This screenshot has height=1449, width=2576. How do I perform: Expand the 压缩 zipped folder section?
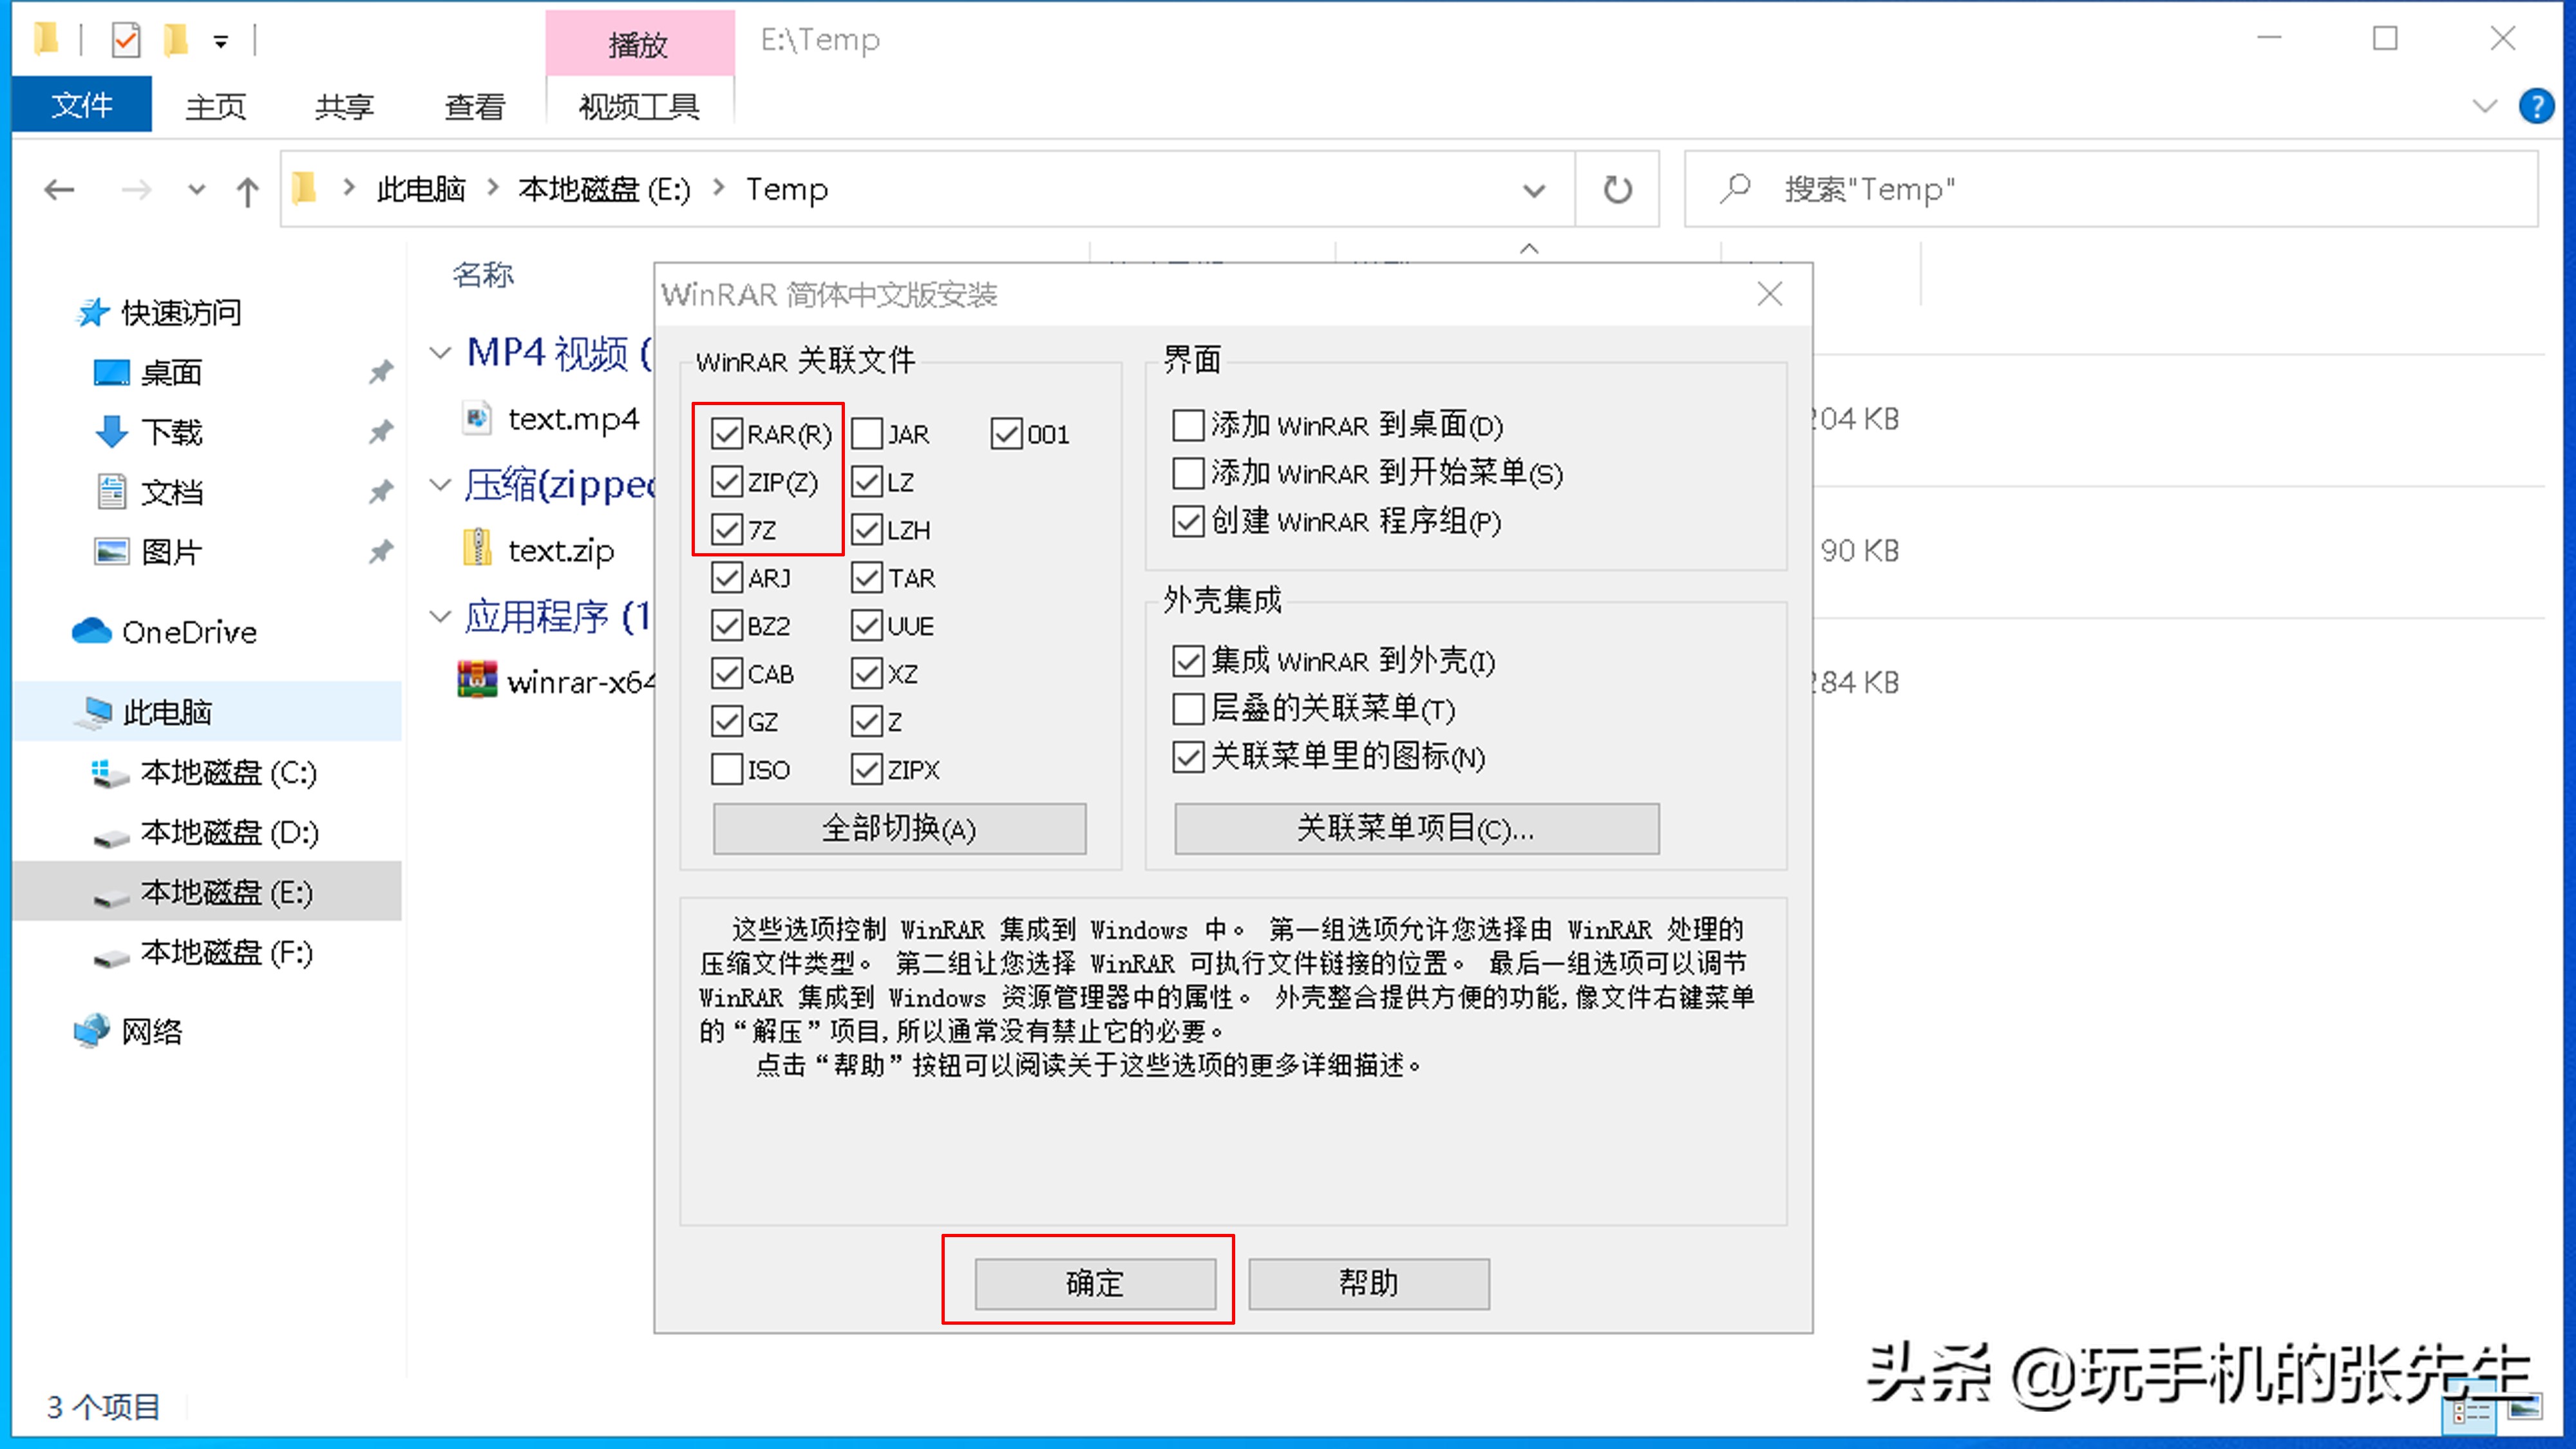[439, 483]
